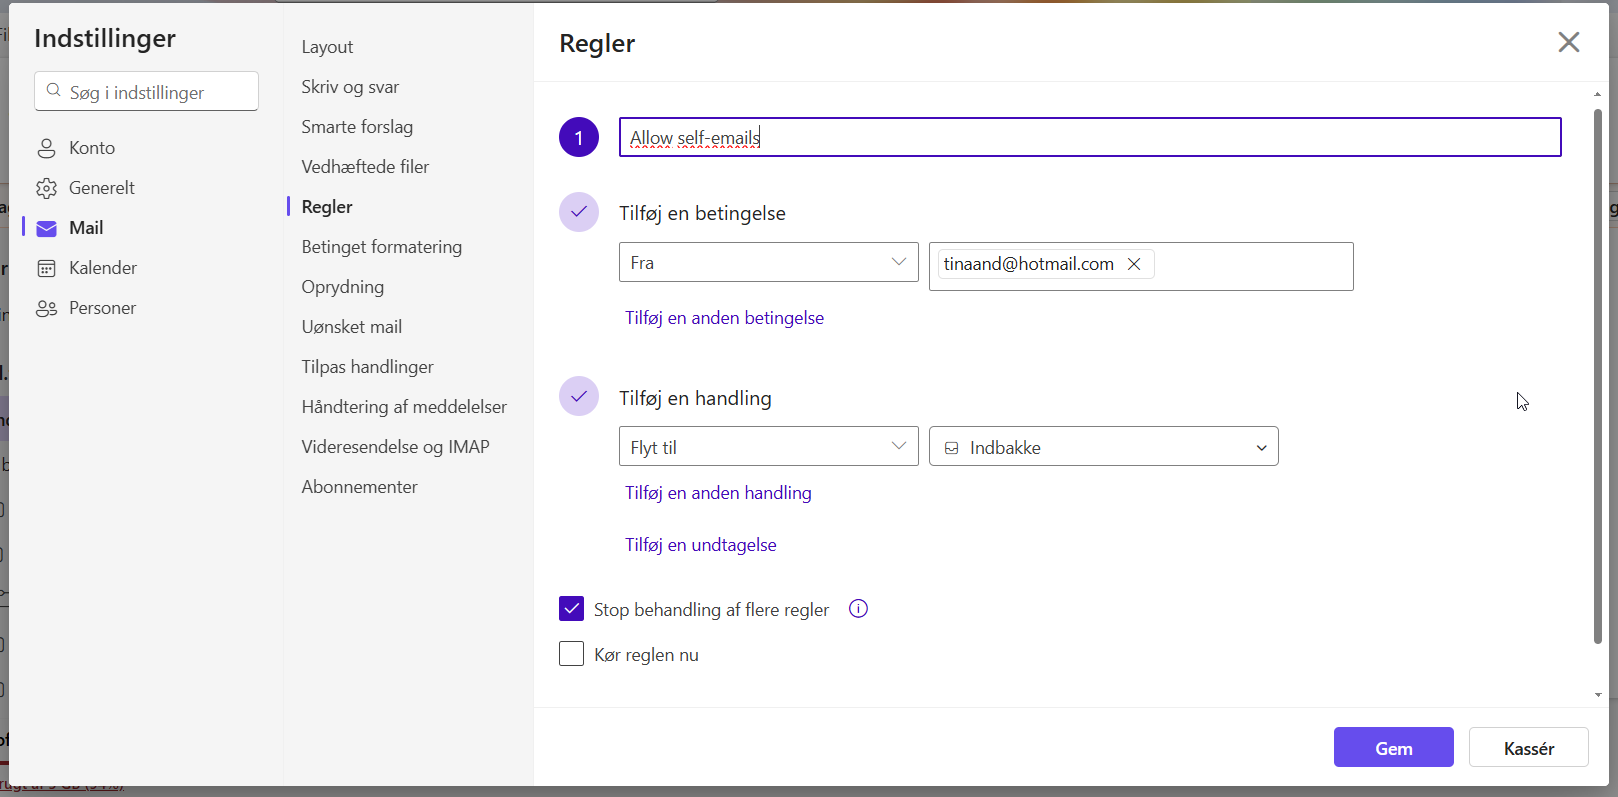
Task: Open Videresendelse og IMAP settings
Action: pyautogui.click(x=396, y=447)
